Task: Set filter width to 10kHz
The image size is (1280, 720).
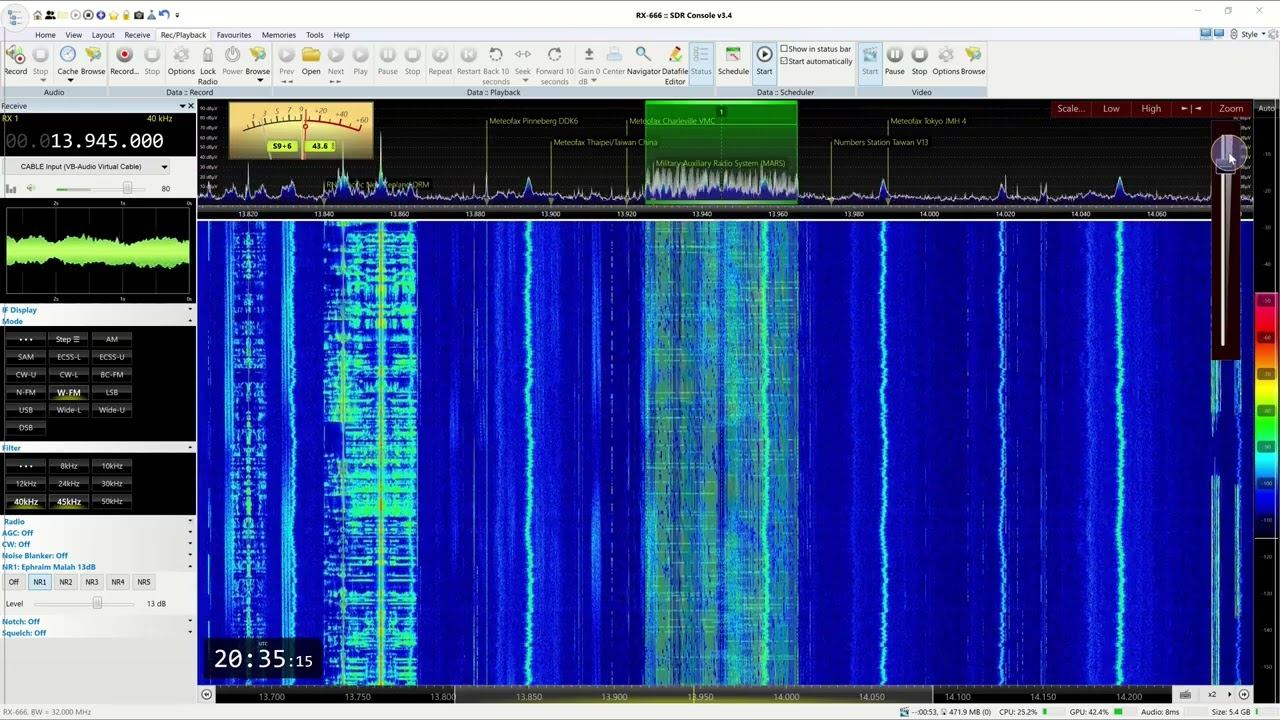Action: (x=112, y=466)
